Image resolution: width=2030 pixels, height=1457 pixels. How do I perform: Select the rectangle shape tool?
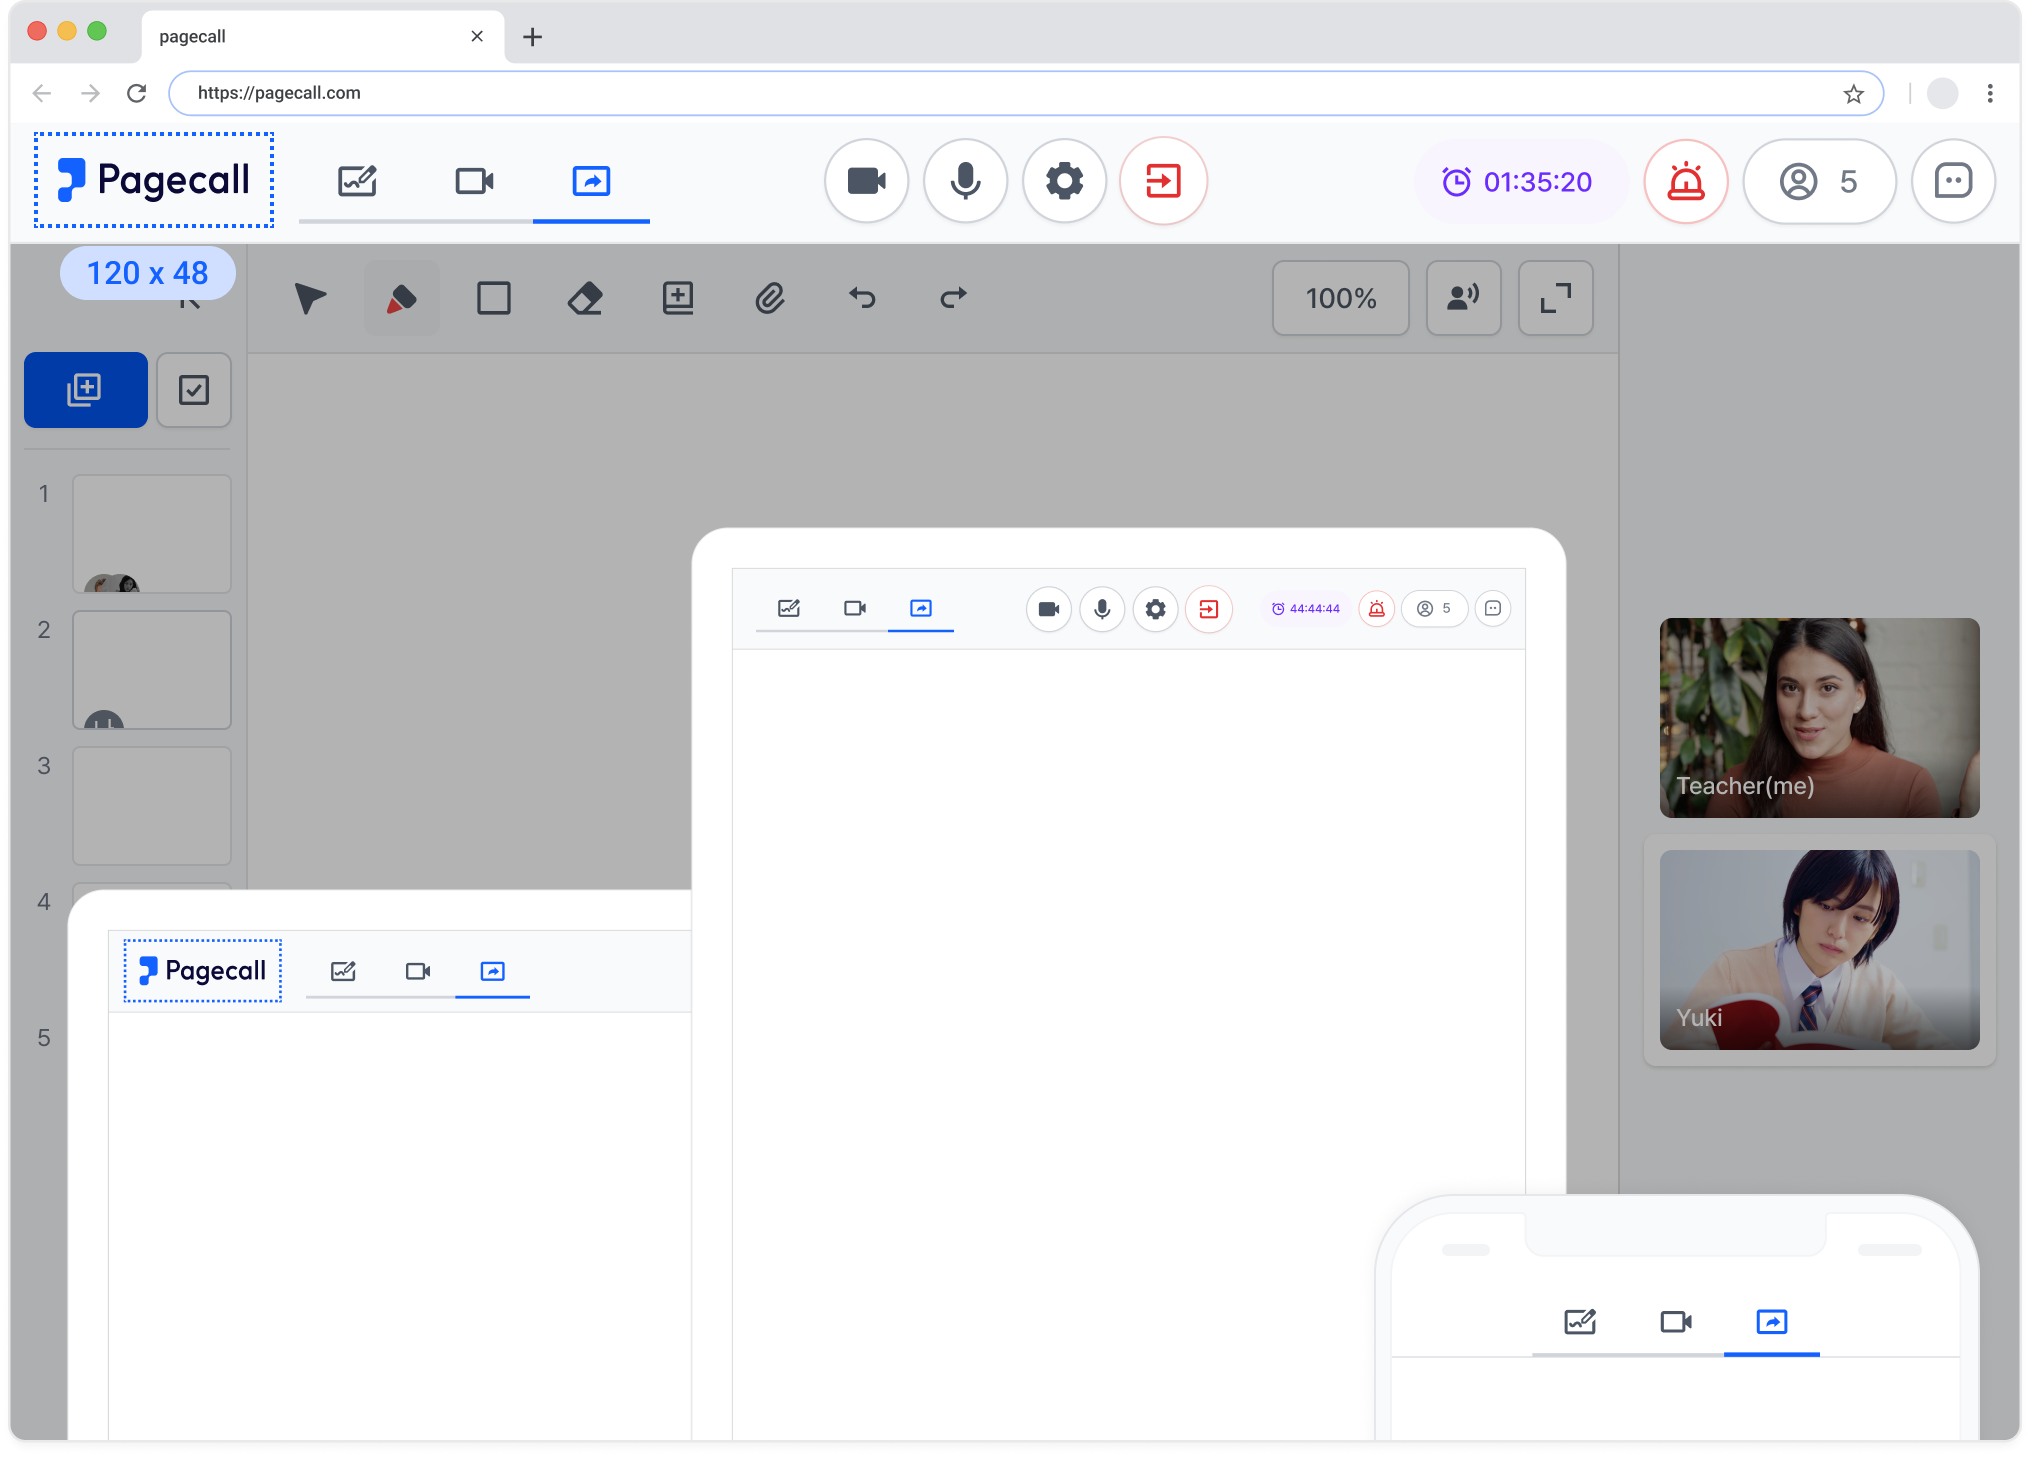(494, 298)
